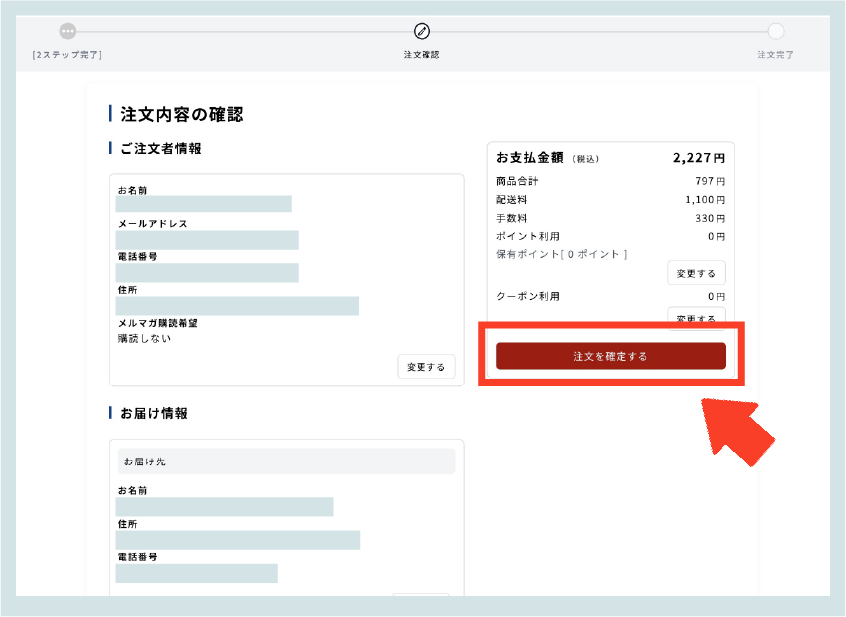Click the お支払金額 label
Screen dimensions: 846x617
click(530, 157)
